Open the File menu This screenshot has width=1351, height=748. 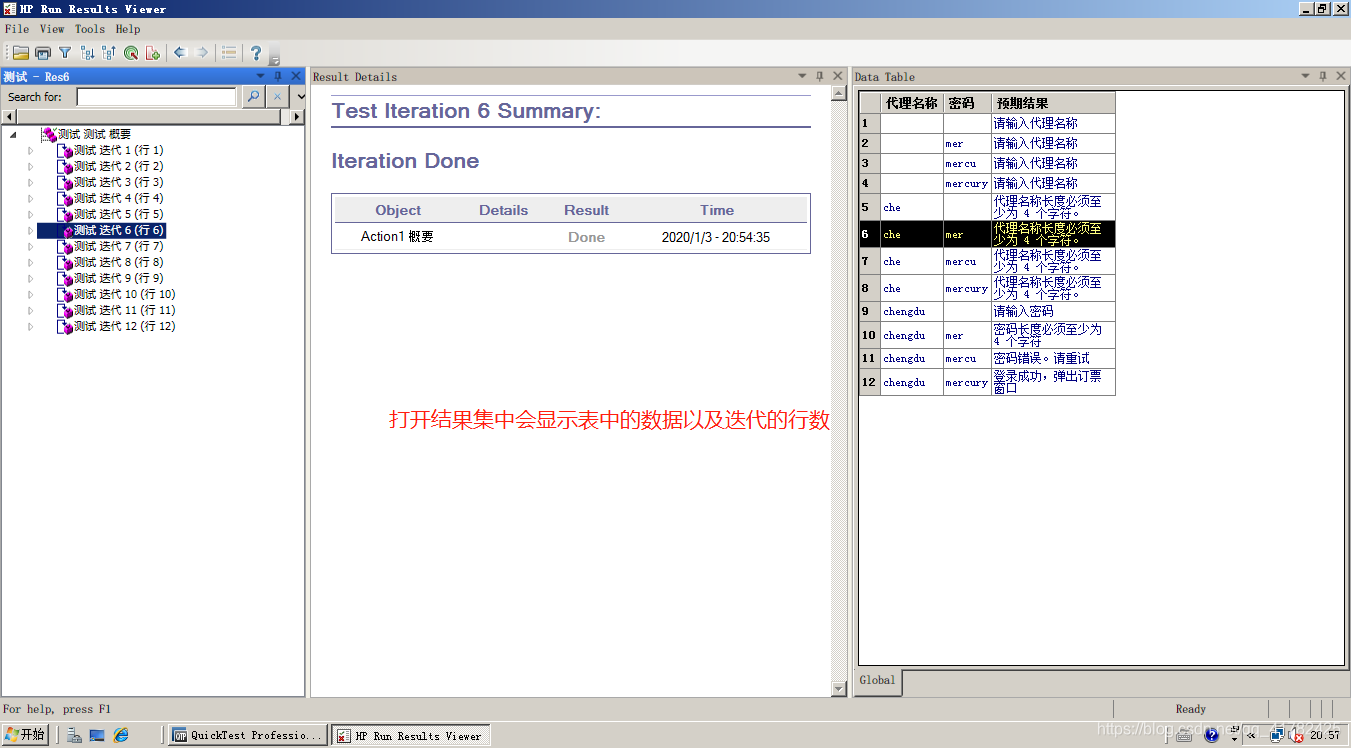coord(17,29)
